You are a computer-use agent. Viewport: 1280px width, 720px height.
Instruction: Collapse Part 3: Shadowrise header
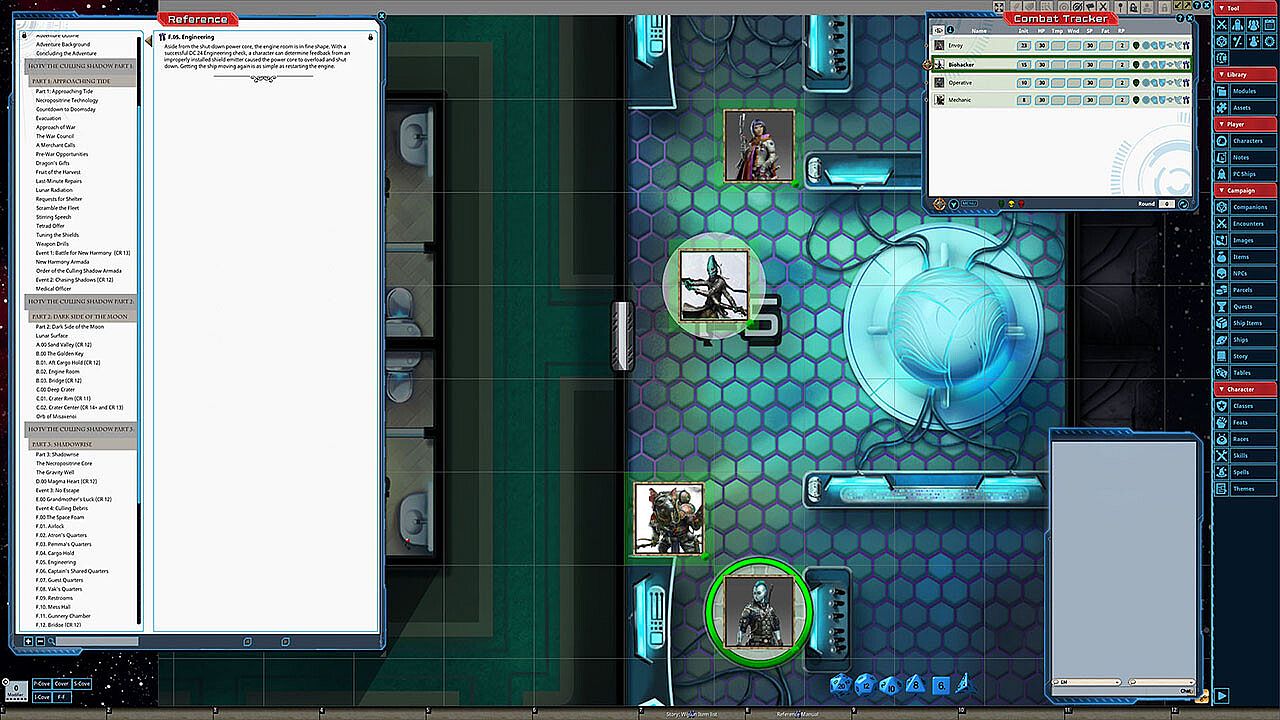81,444
